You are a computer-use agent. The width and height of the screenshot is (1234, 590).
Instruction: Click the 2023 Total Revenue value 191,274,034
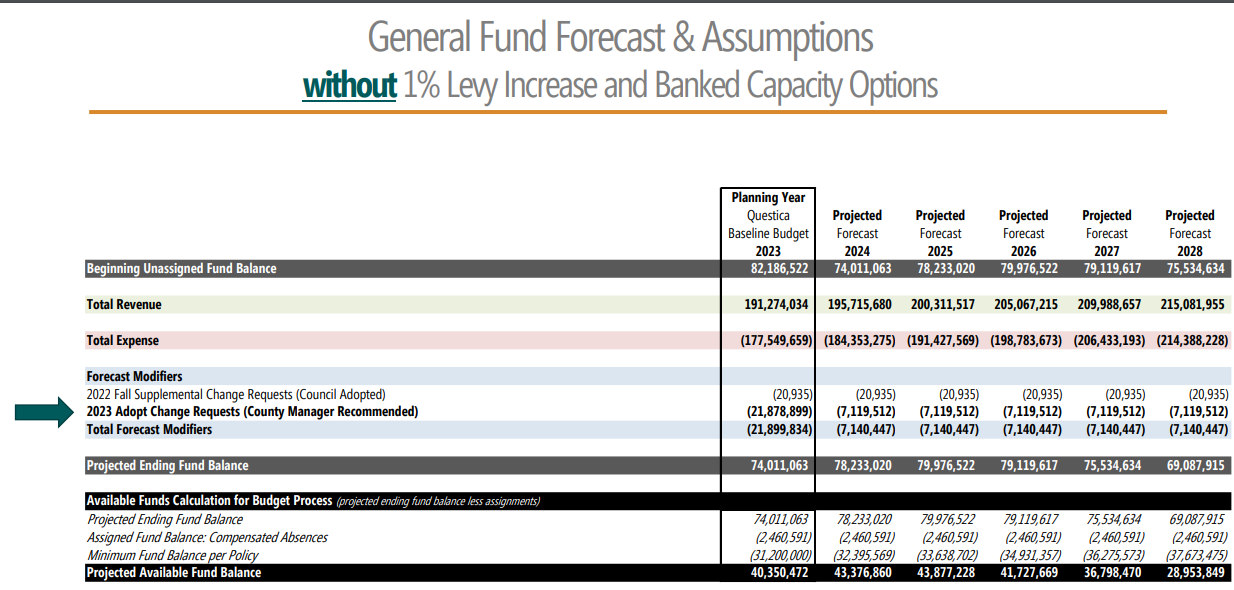click(768, 304)
